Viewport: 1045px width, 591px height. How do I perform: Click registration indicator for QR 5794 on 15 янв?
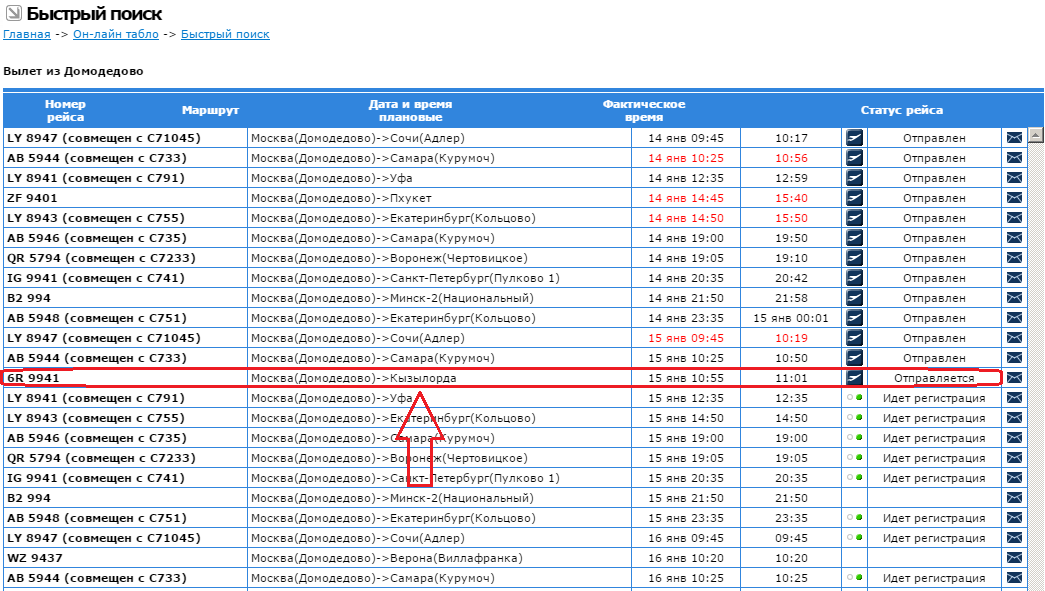click(x=854, y=458)
